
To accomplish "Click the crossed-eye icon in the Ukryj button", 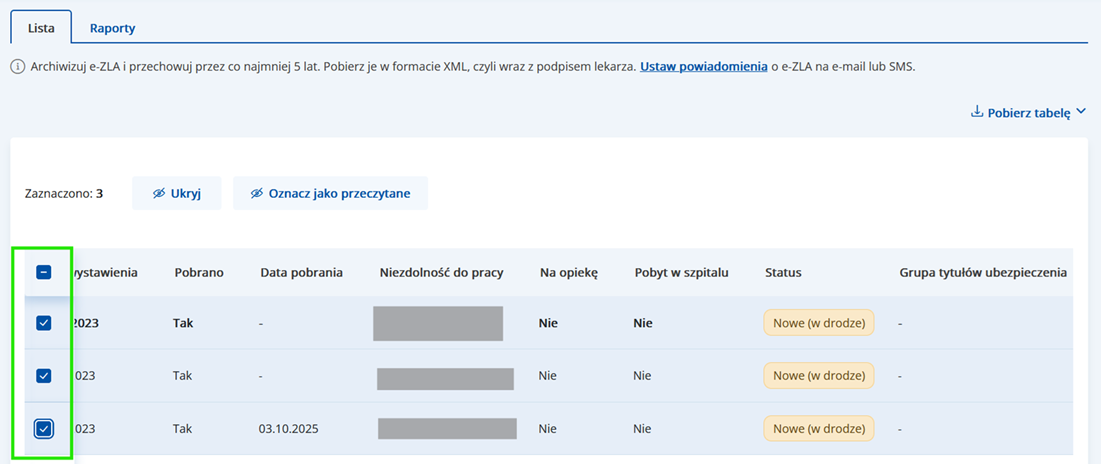I will 159,194.
